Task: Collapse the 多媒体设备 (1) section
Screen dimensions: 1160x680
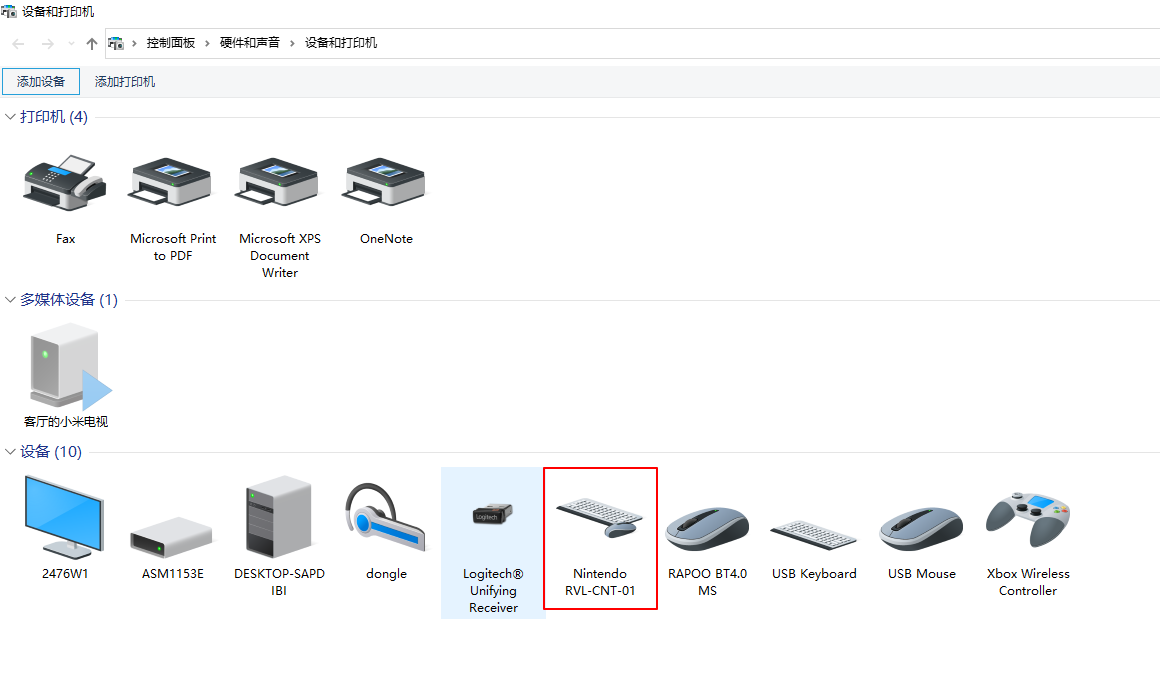Action: [x=10, y=300]
